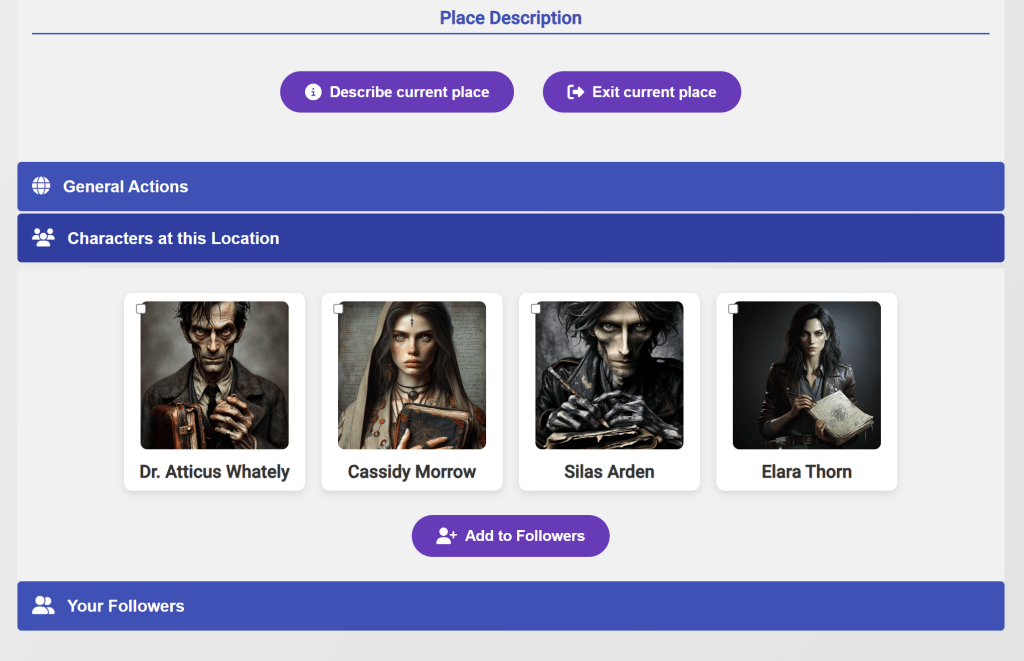Click Cassidy Morrow's portrait image

tap(412, 376)
